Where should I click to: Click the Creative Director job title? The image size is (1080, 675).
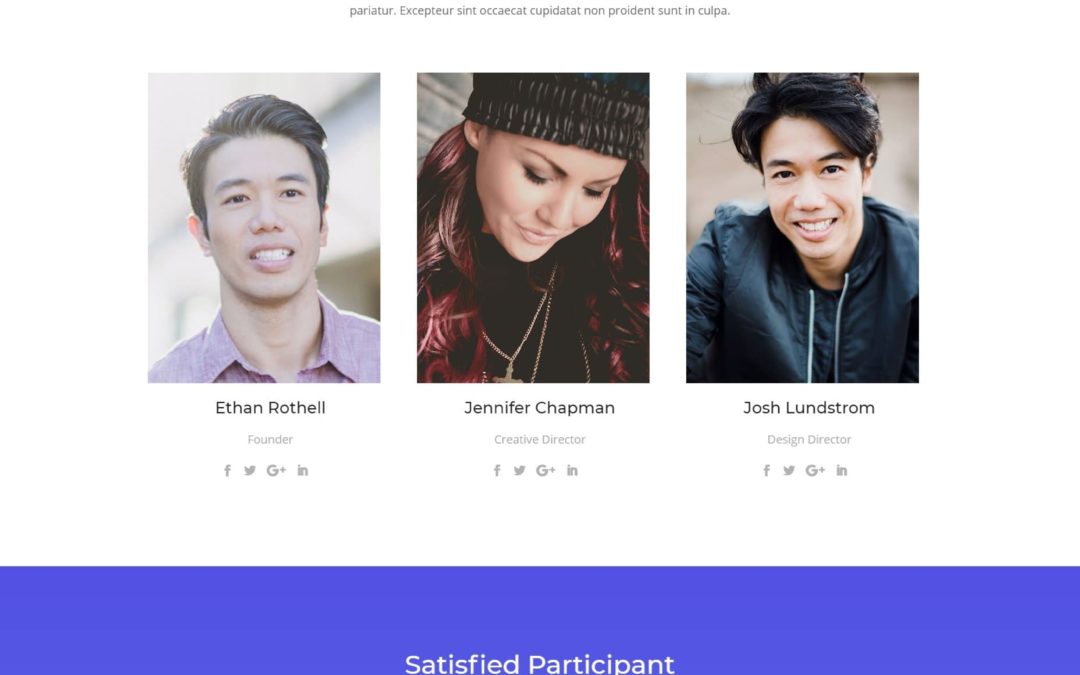540,440
